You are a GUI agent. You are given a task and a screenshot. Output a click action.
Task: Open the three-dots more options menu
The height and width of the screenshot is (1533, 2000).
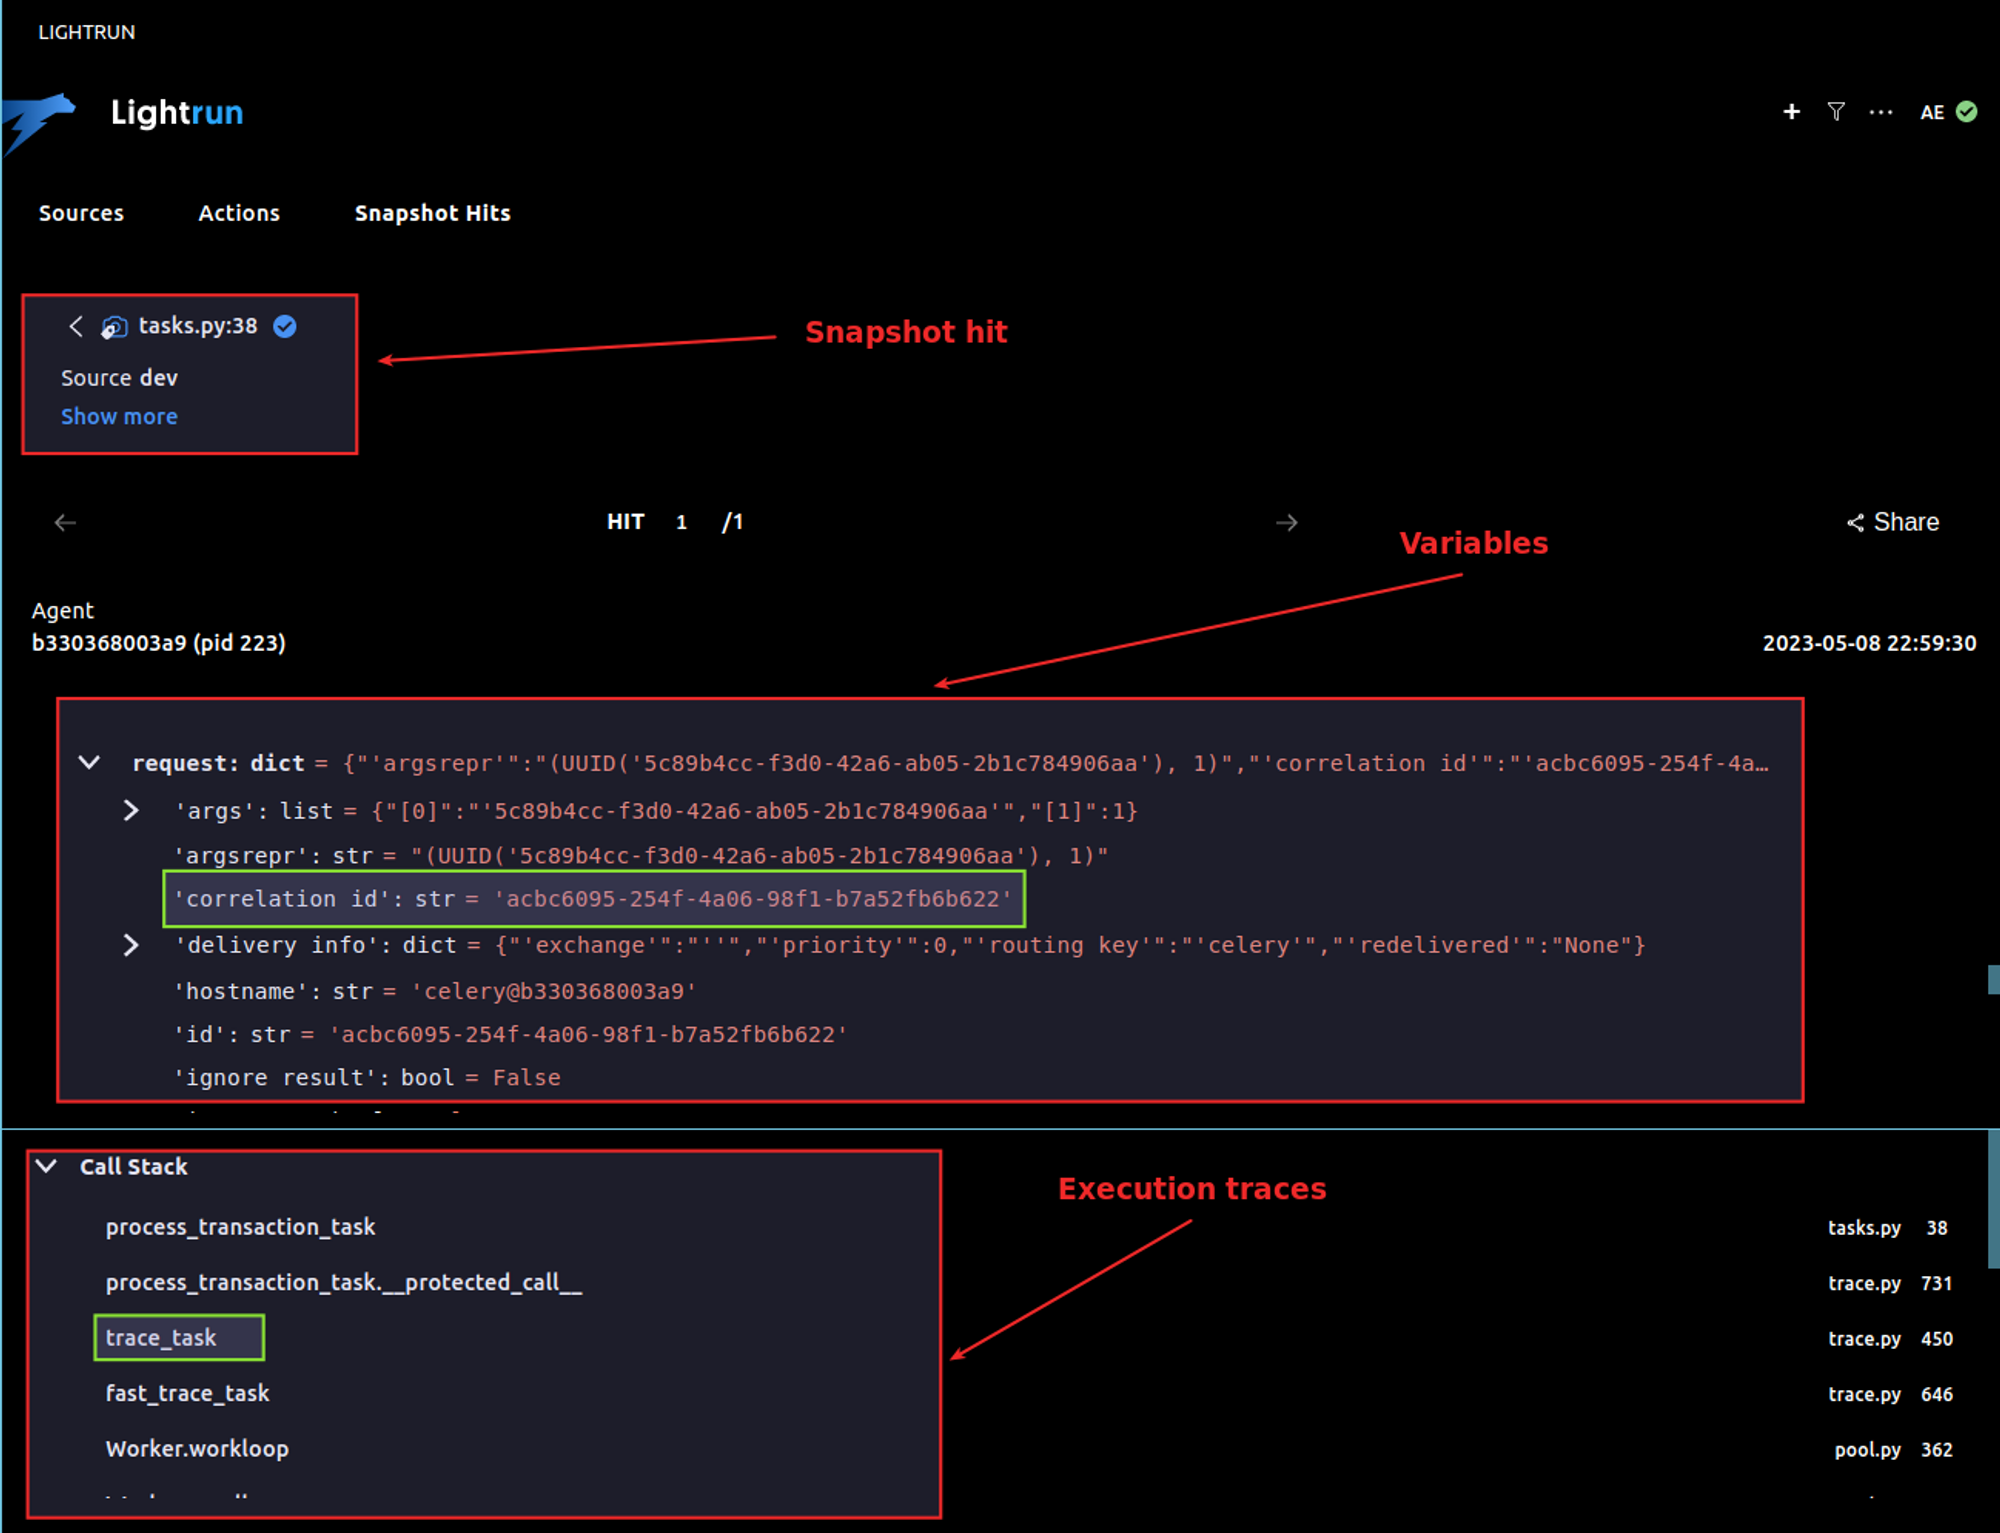1880,112
